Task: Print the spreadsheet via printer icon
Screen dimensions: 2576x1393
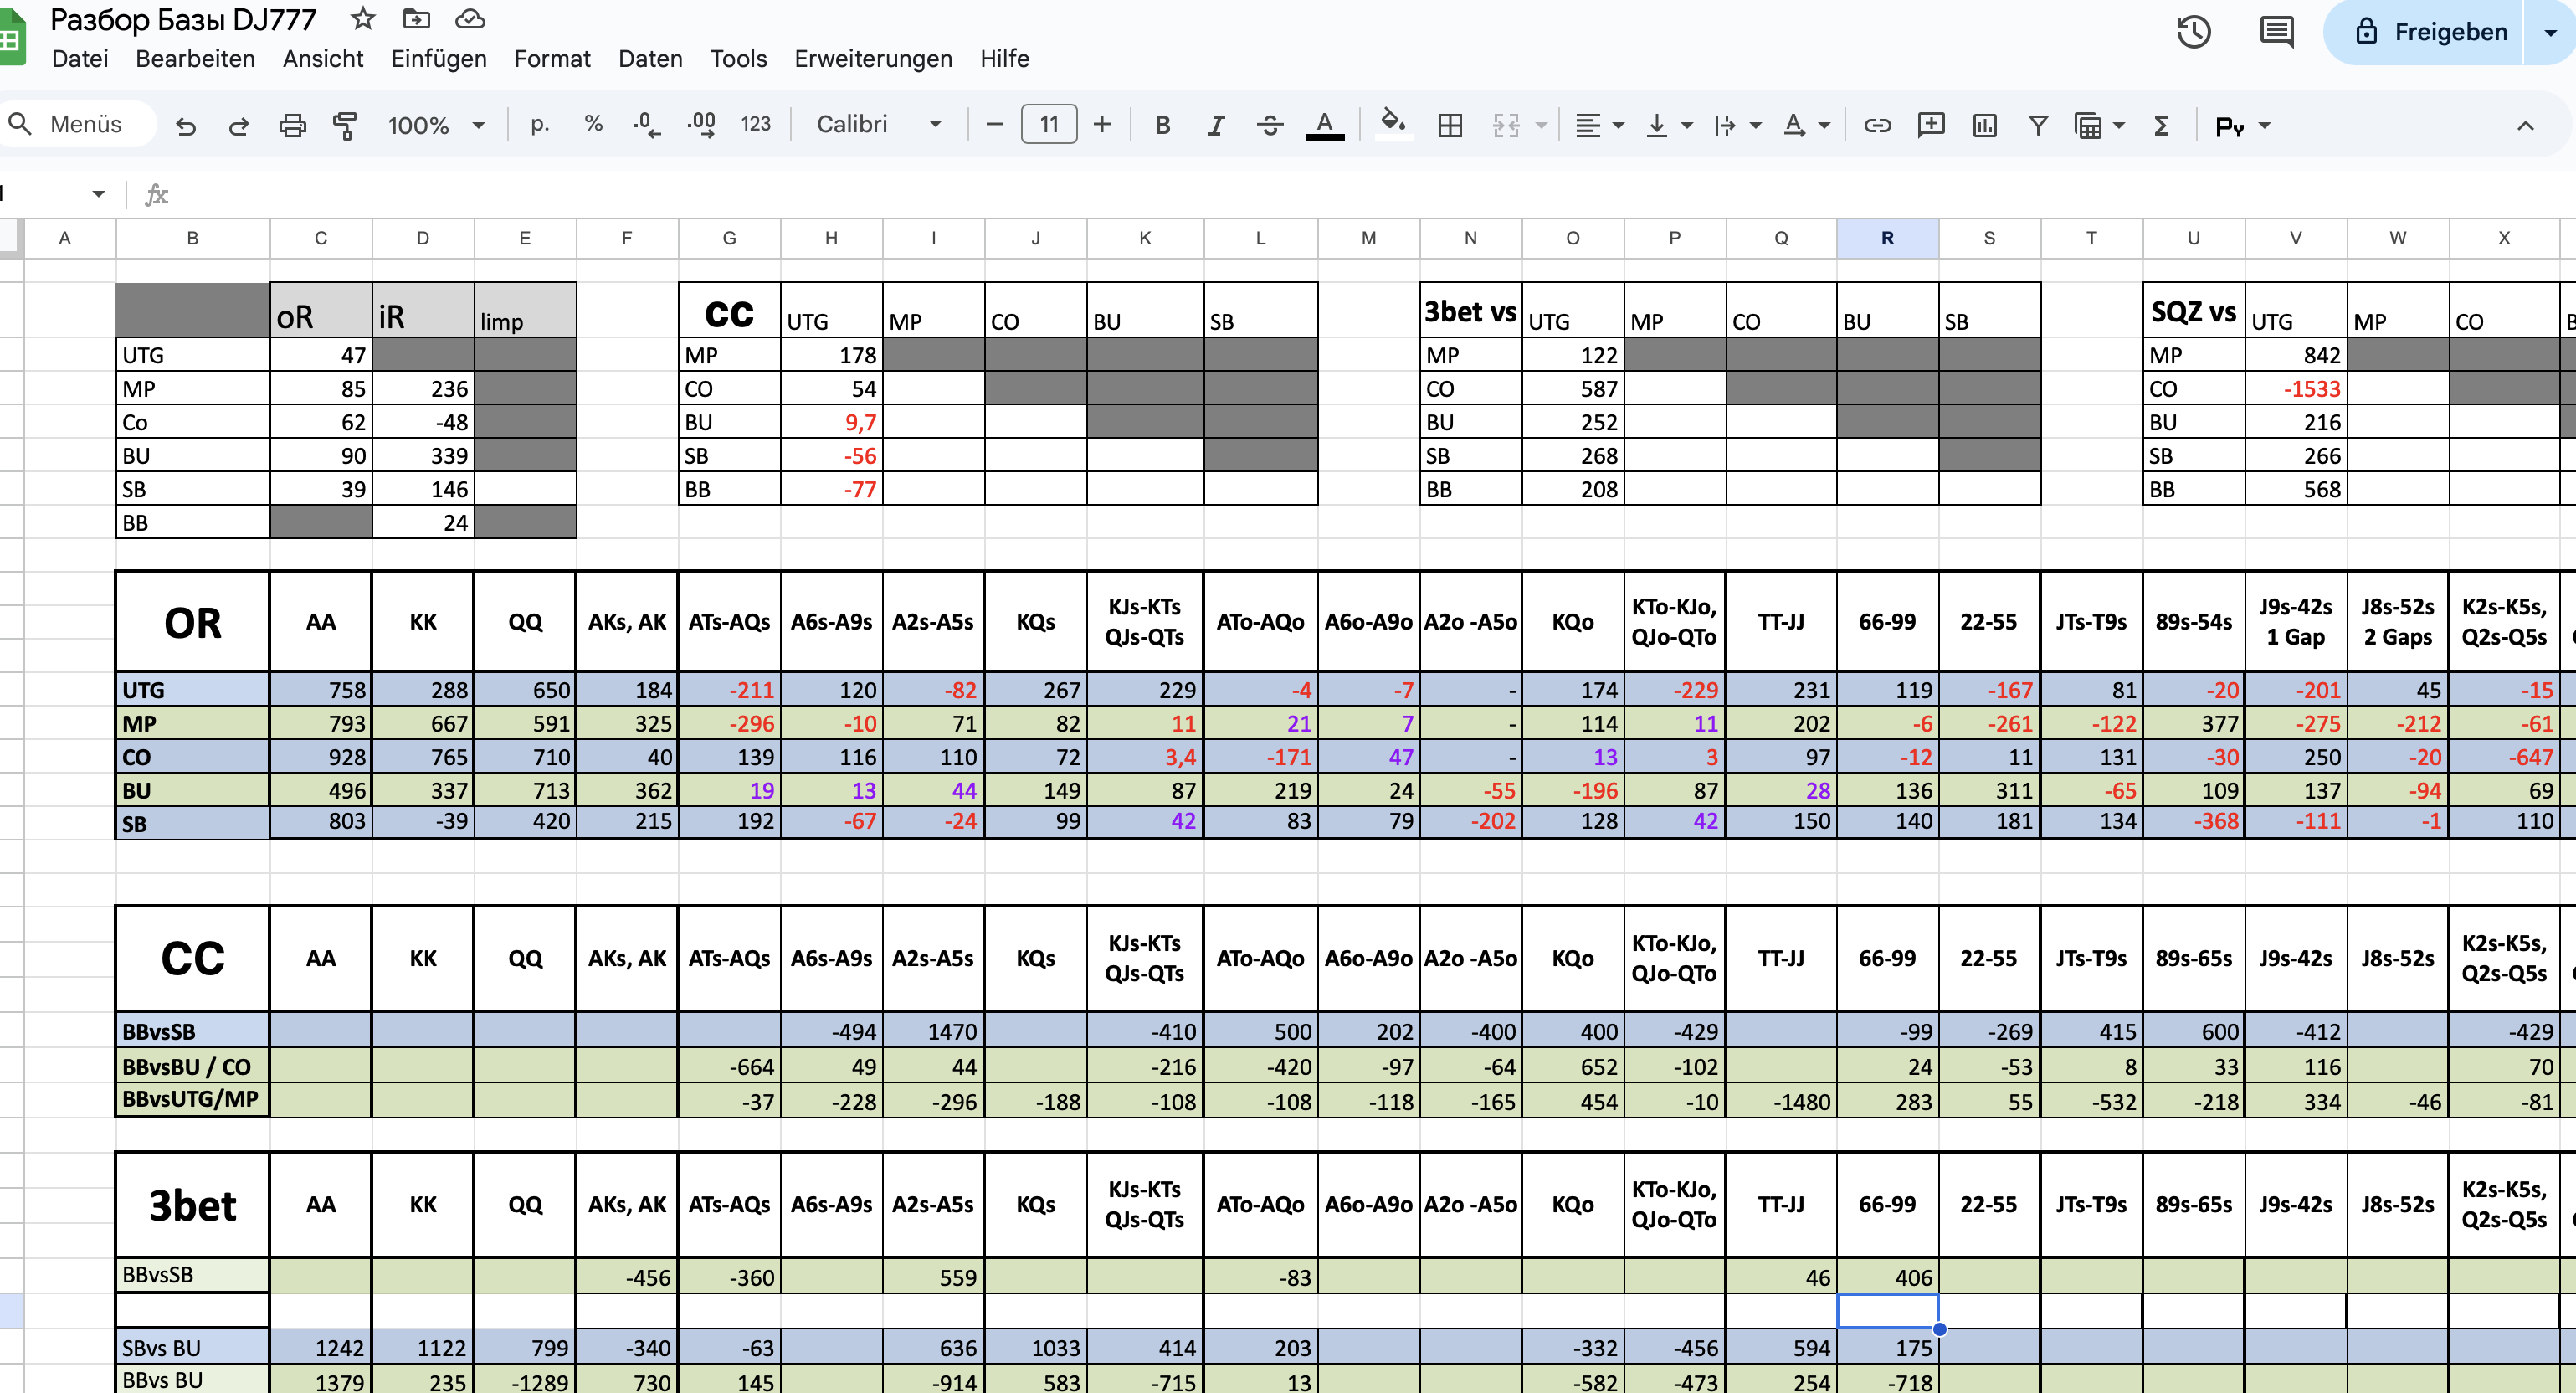Action: 292,125
